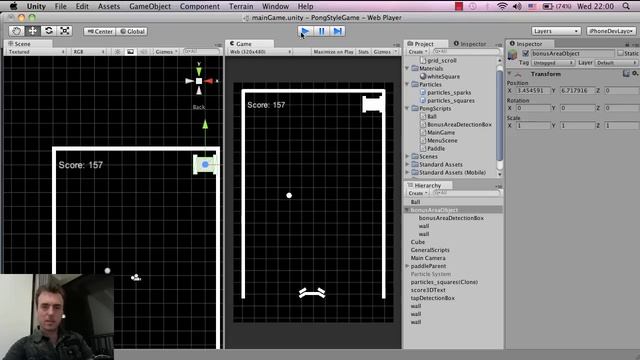
Task: Step forward one frame
Action: (x=337, y=31)
